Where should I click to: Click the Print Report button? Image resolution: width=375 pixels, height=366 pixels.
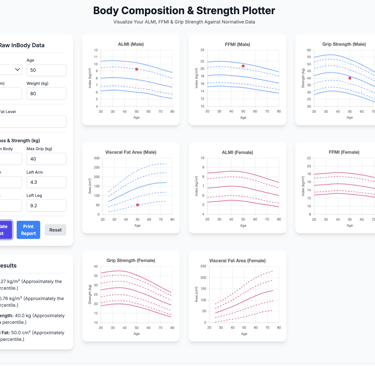pyautogui.click(x=28, y=230)
